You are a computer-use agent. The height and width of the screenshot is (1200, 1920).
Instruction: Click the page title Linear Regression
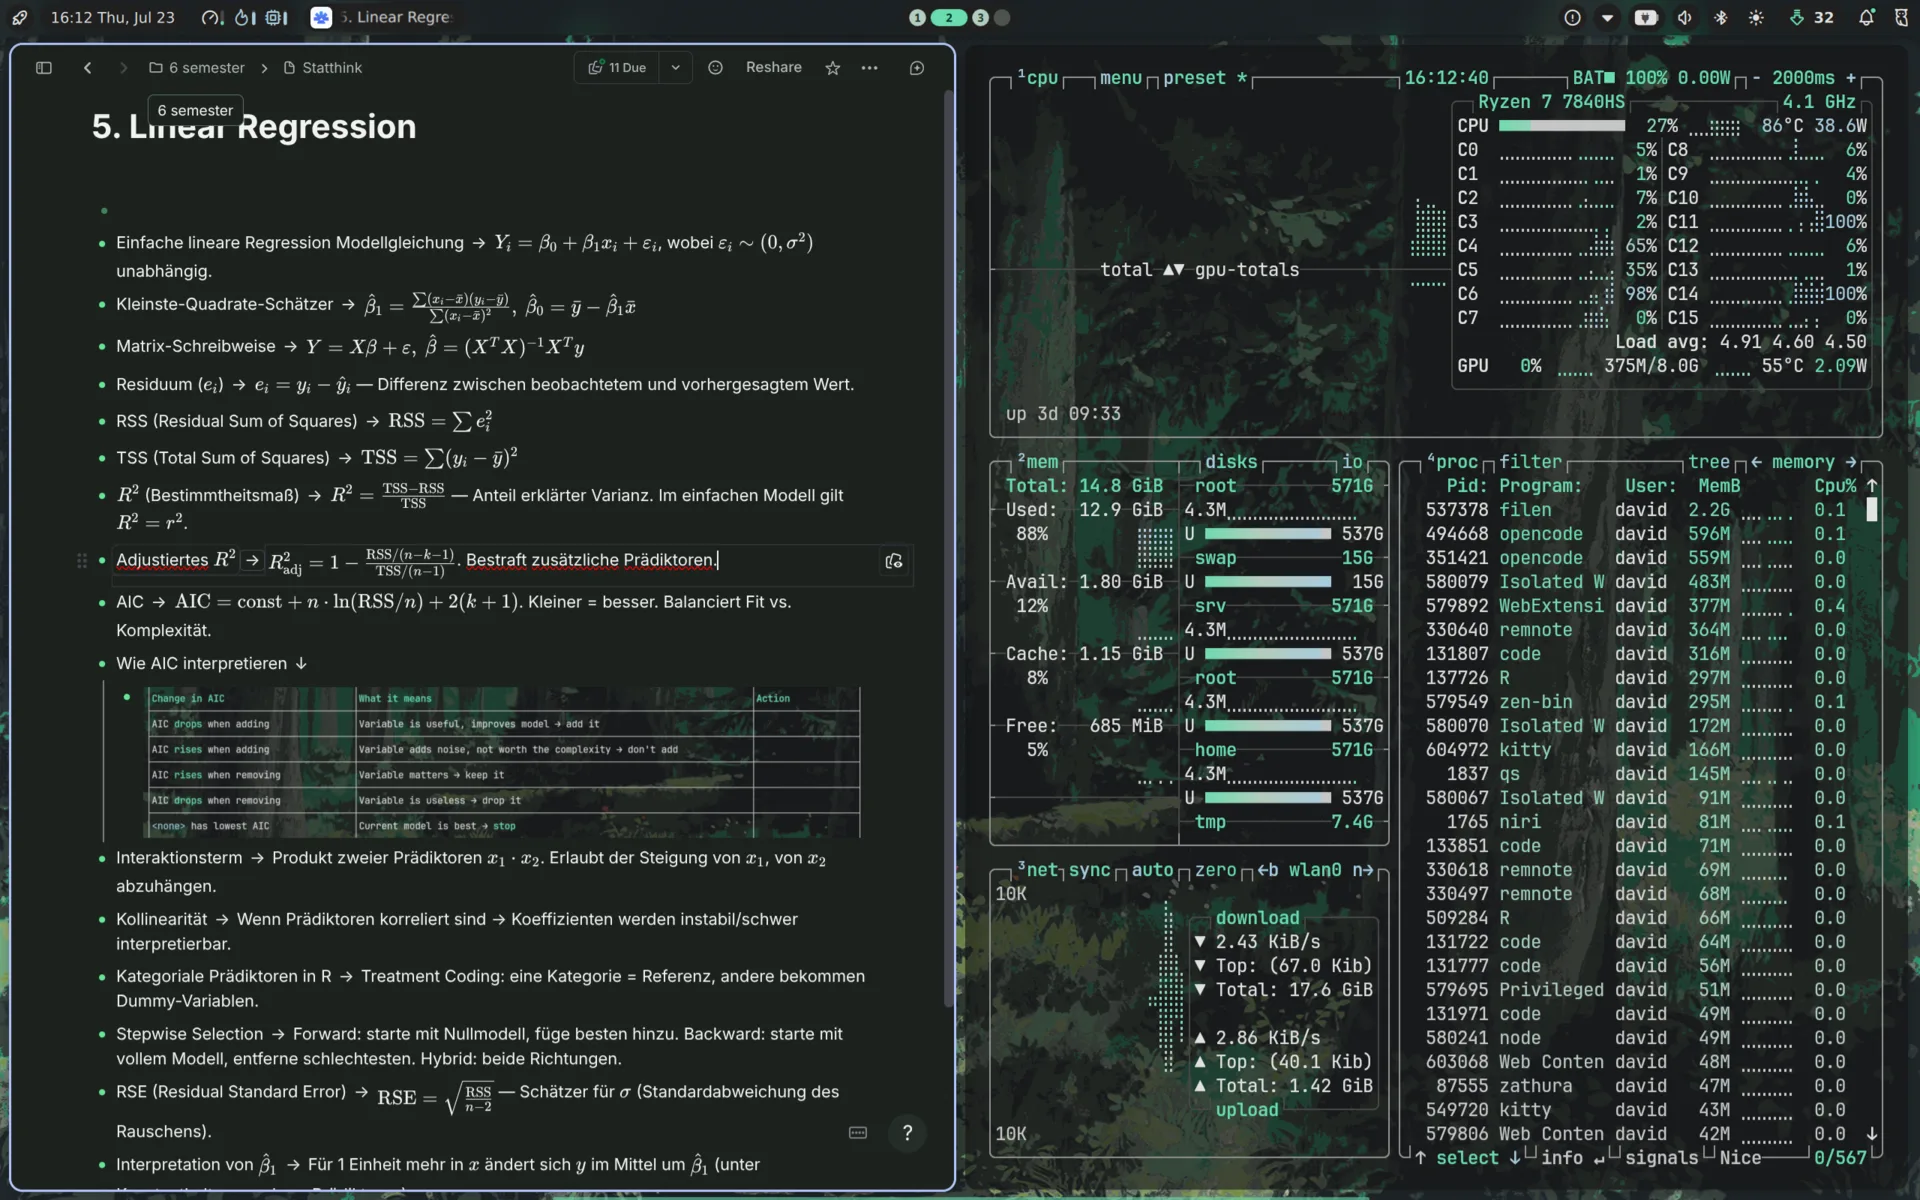(254, 127)
